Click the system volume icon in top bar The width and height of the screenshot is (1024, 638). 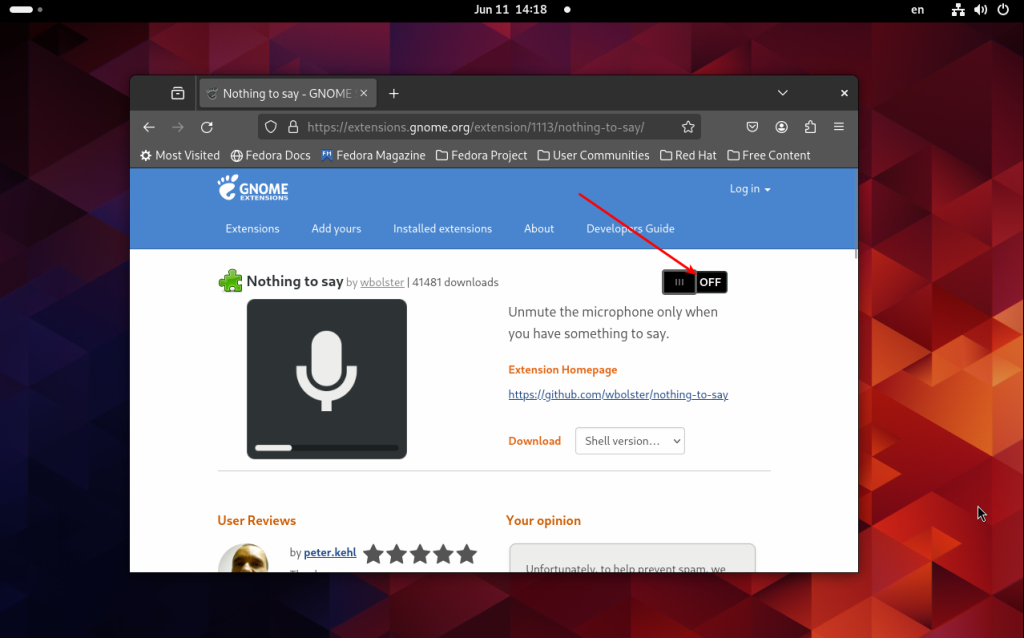(x=980, y=10)
